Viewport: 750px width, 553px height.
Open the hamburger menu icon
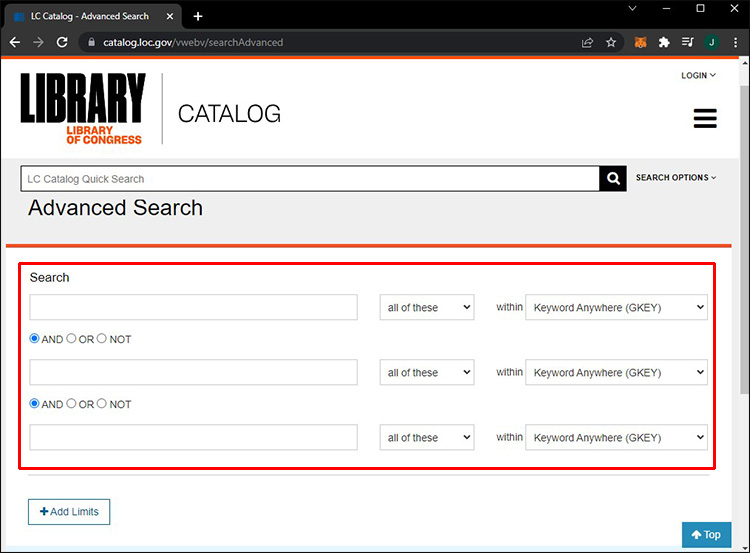coord(705,118)
